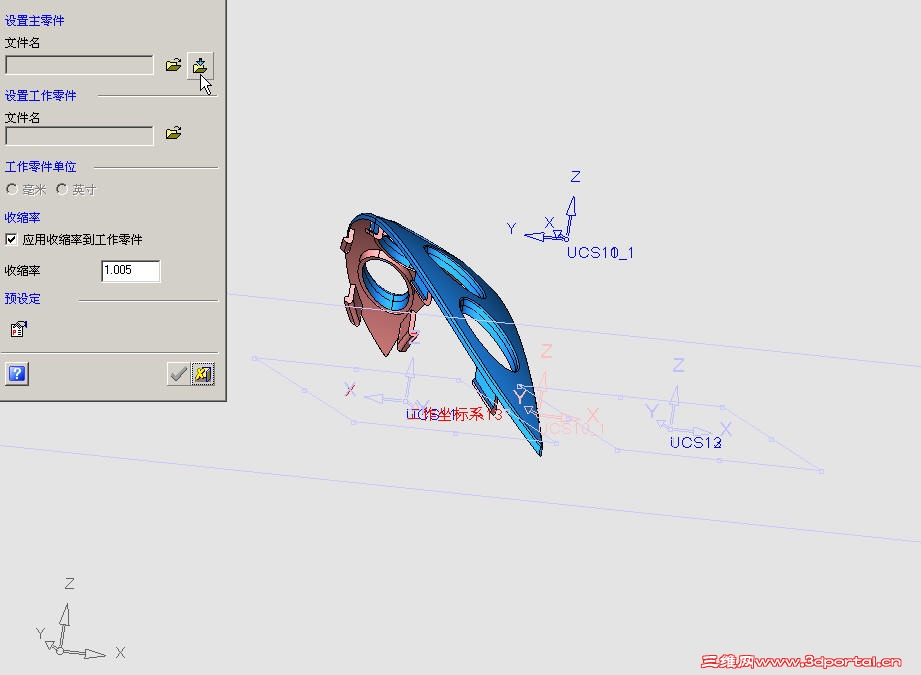921x675 pixels.
Task: Cancel dialog with X button
Action: [203, 374]
